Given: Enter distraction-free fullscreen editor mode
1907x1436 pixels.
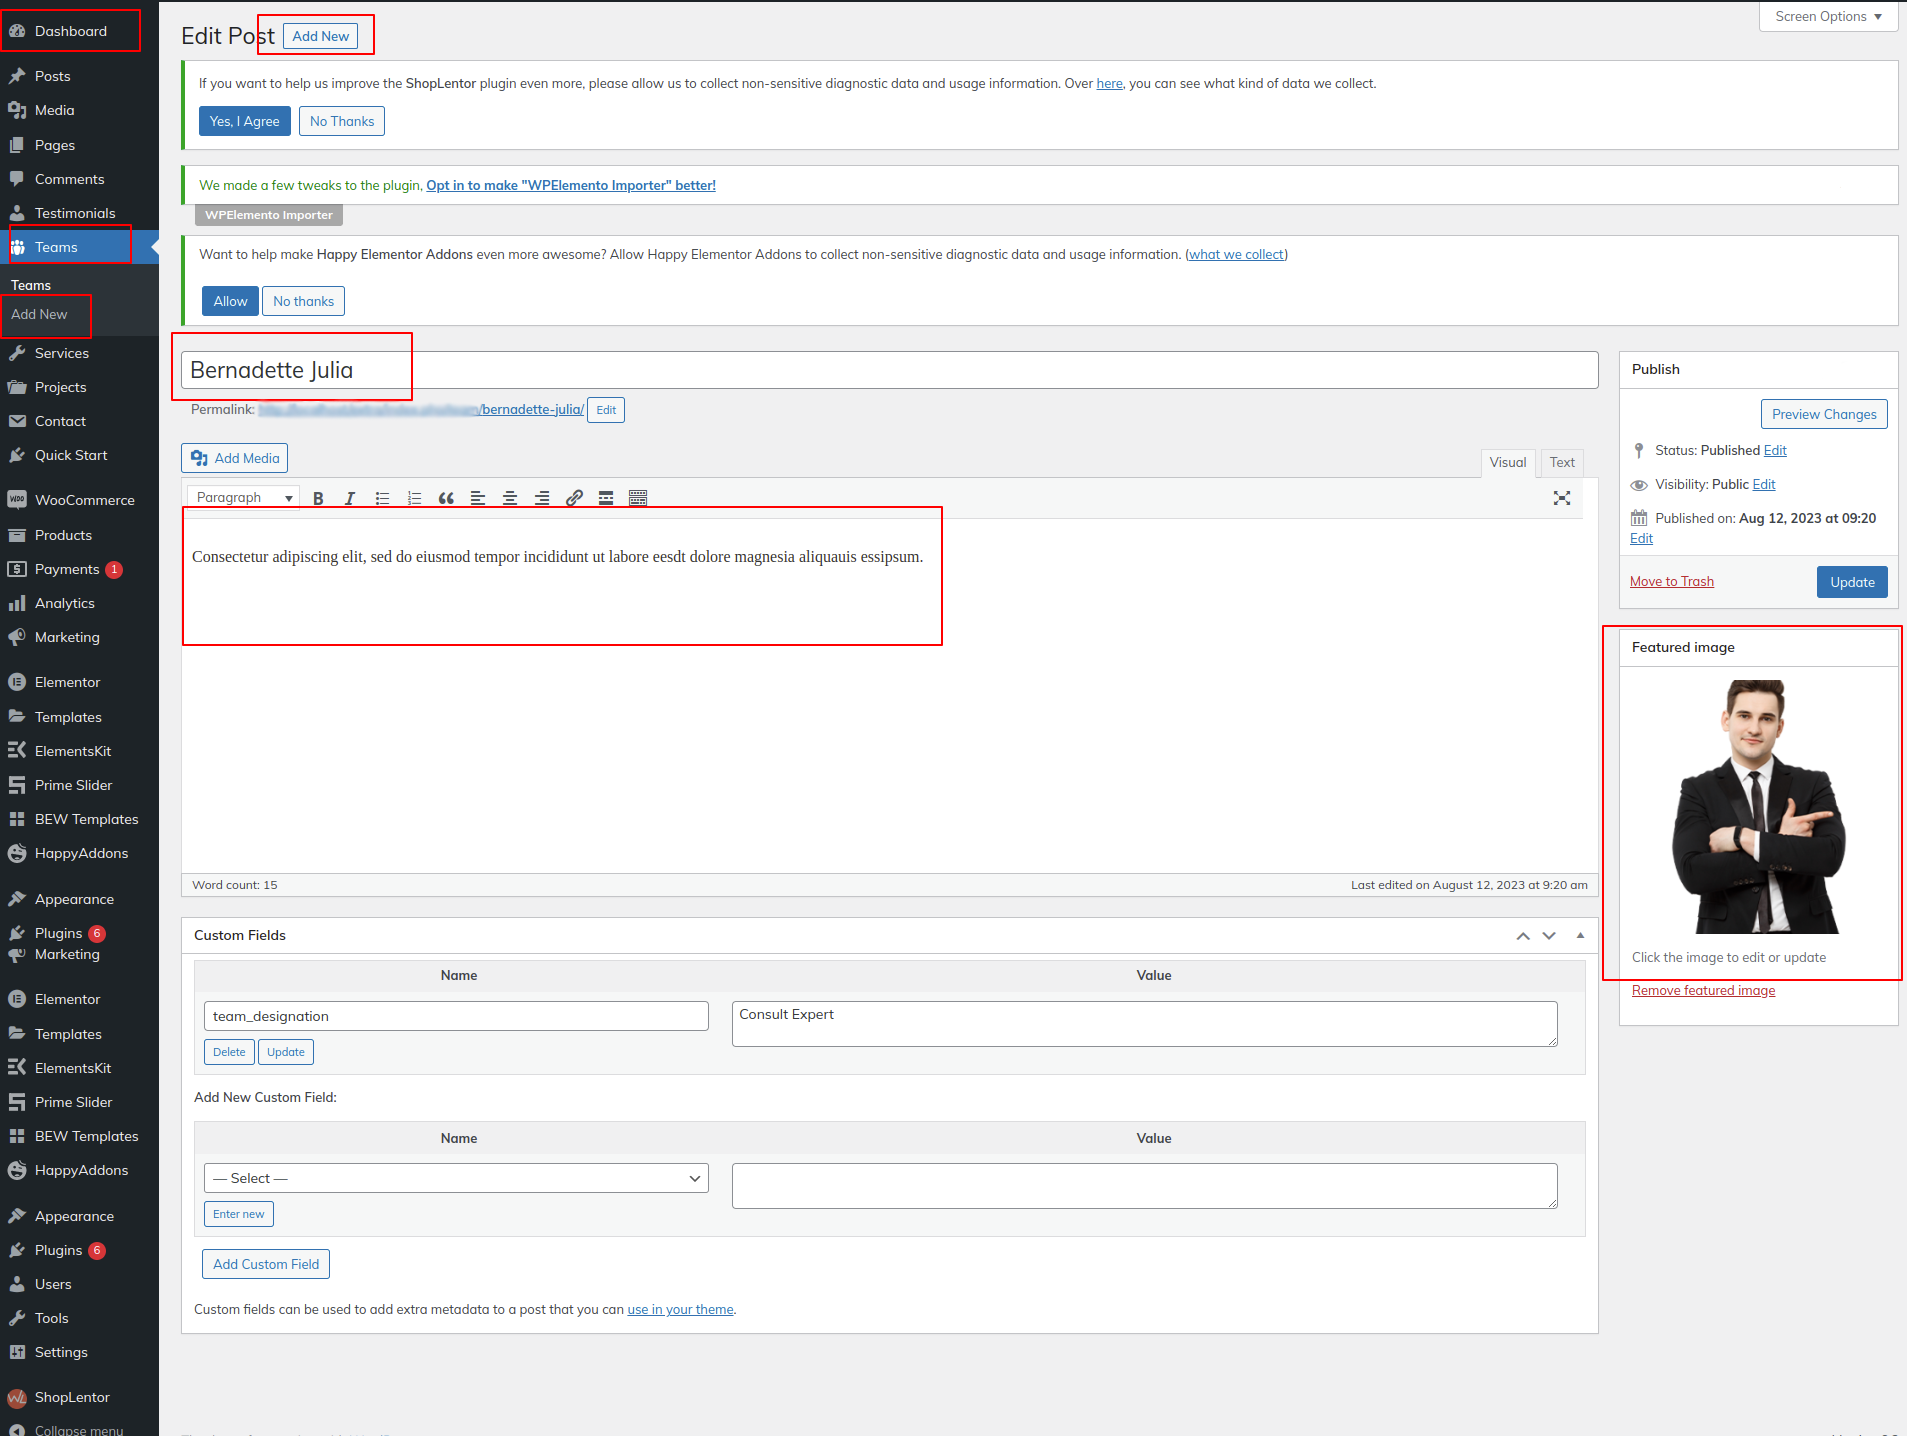Looking at the screenshot, I should coord(1562,498).
